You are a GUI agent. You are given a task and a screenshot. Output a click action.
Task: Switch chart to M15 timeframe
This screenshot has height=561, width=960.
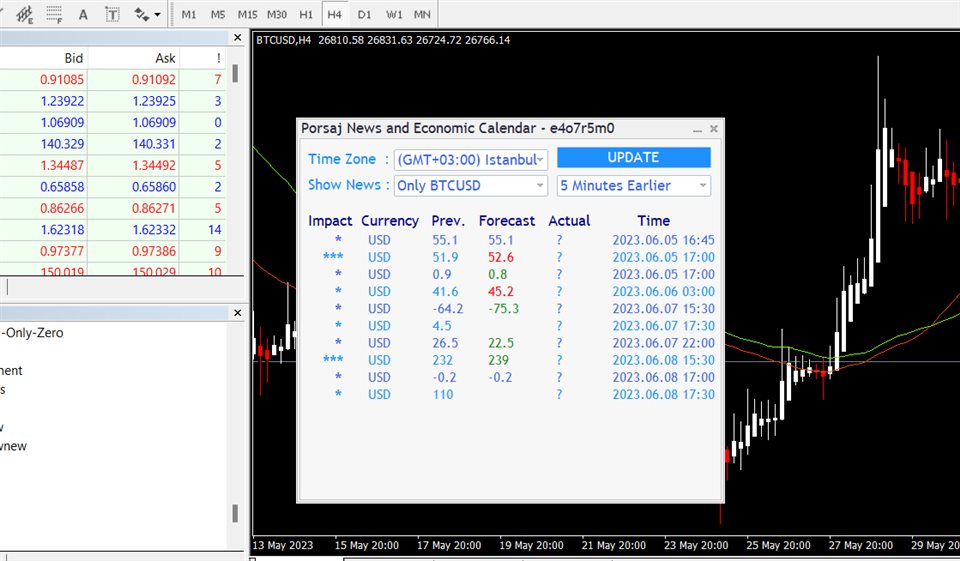click(x=247, y=14)
